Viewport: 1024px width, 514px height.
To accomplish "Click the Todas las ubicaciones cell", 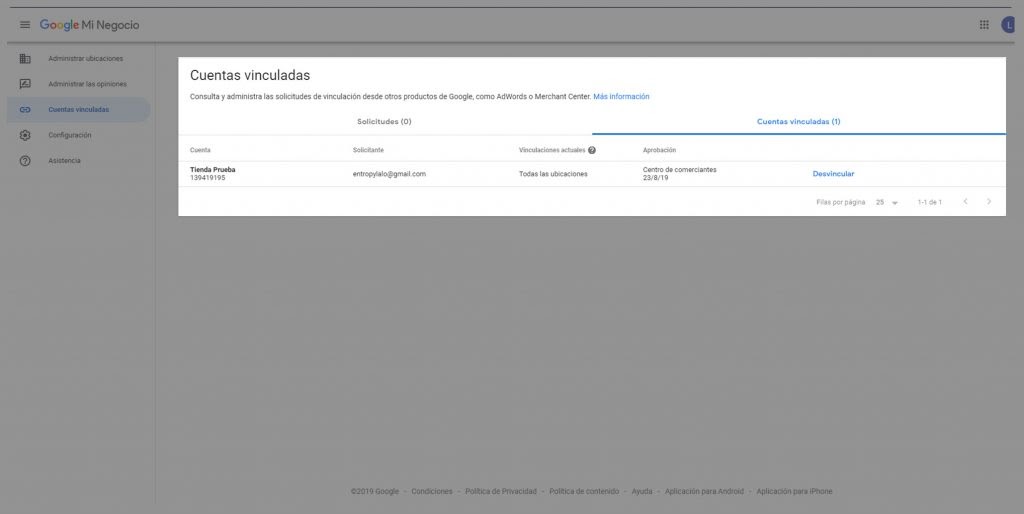I will click(x=553, y=174).
